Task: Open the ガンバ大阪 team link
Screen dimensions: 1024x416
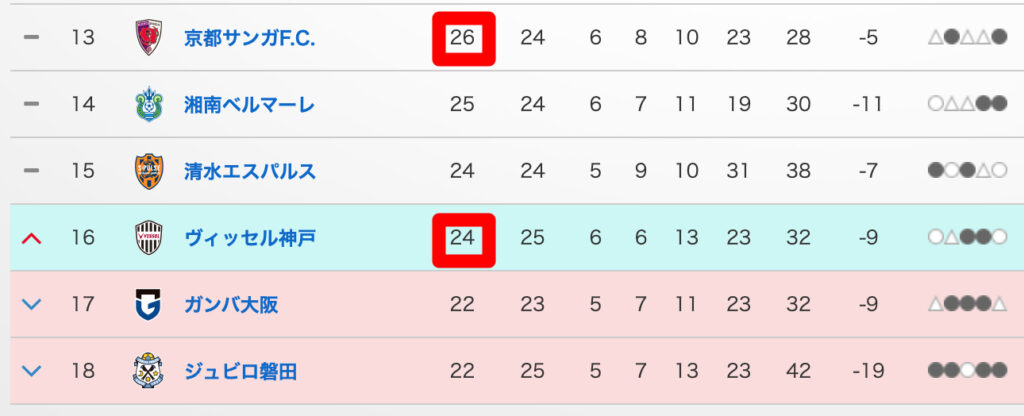Action: pyautogui.click(x=231, y=304)
